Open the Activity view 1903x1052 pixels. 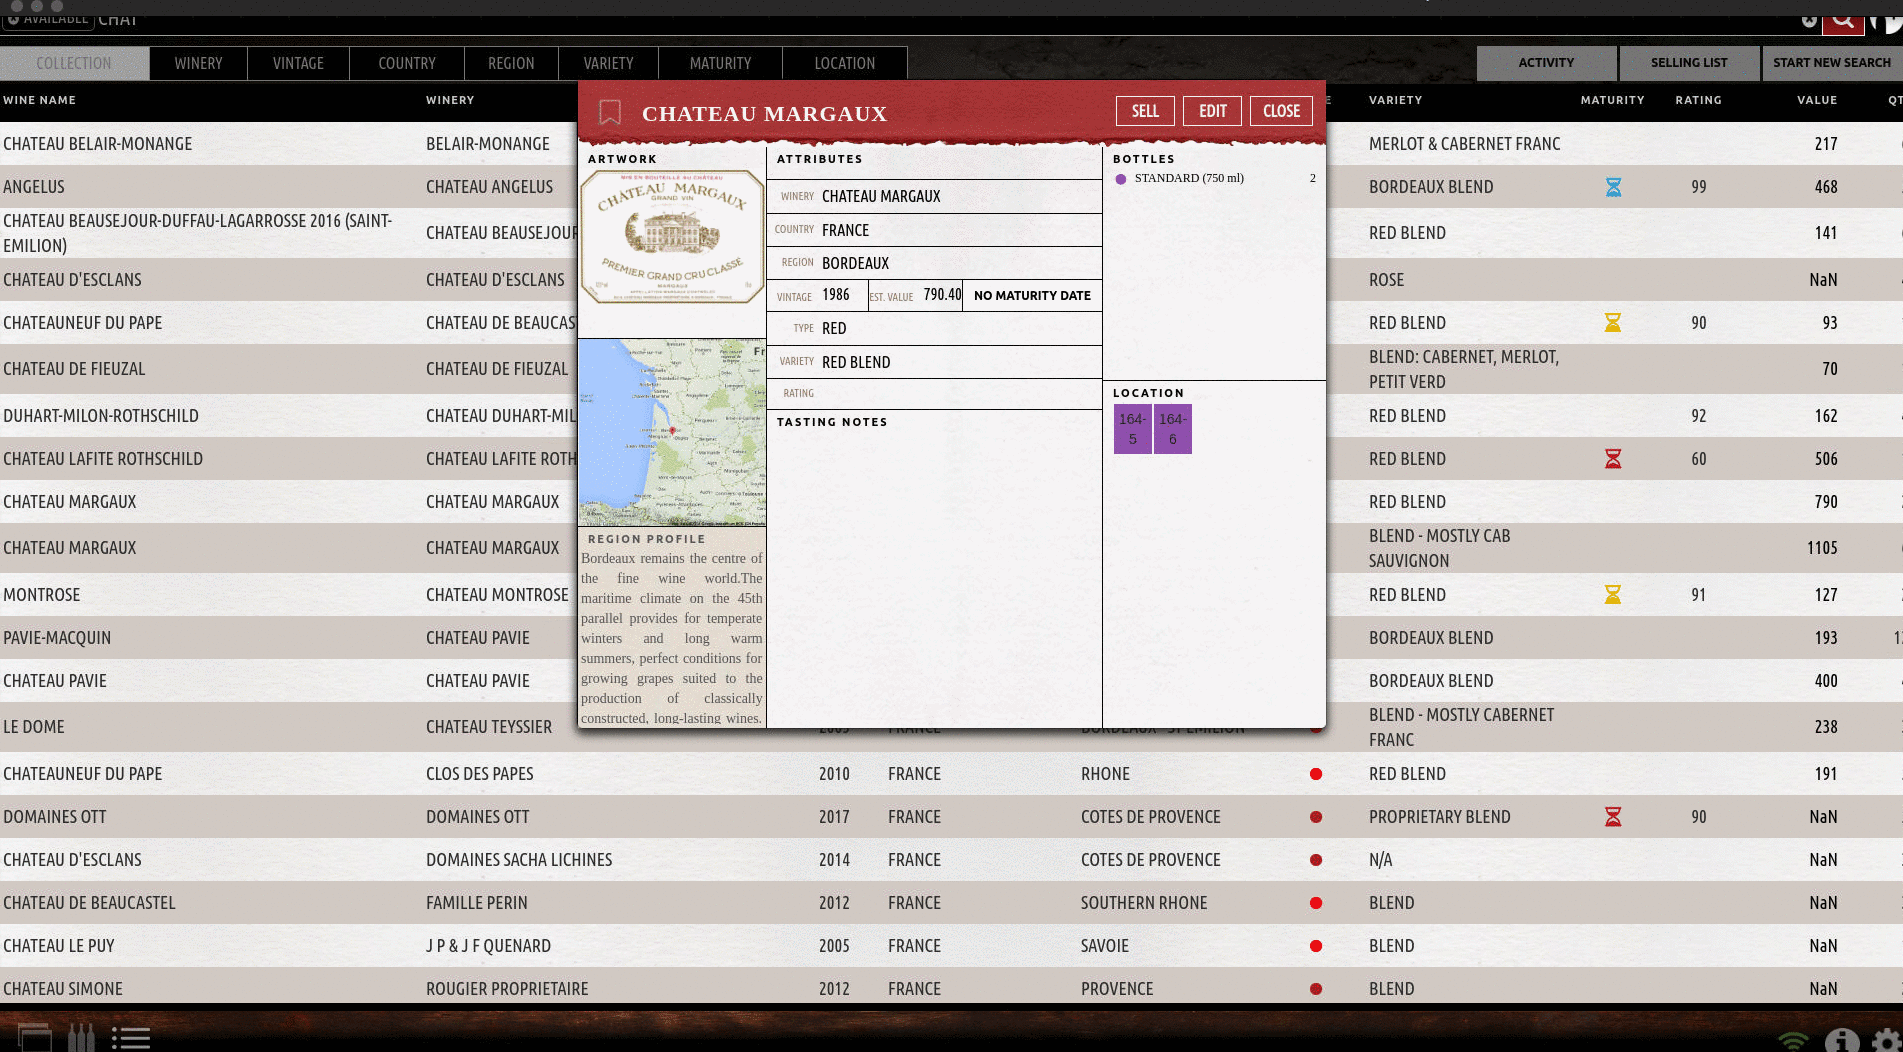[1546, 63]
